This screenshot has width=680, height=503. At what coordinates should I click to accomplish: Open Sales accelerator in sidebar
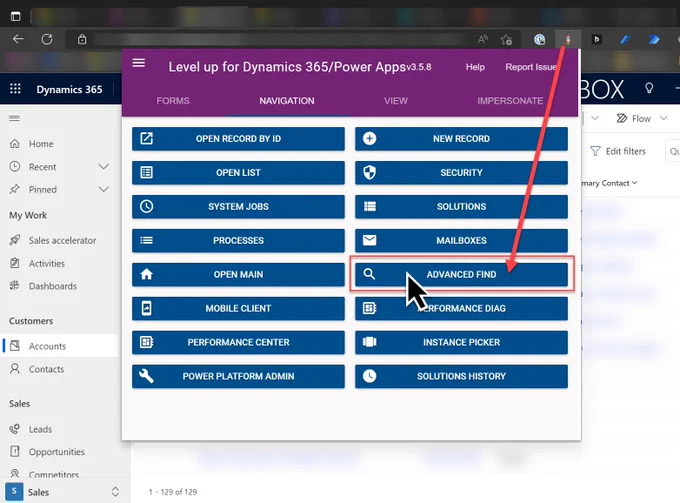point(62,240)
